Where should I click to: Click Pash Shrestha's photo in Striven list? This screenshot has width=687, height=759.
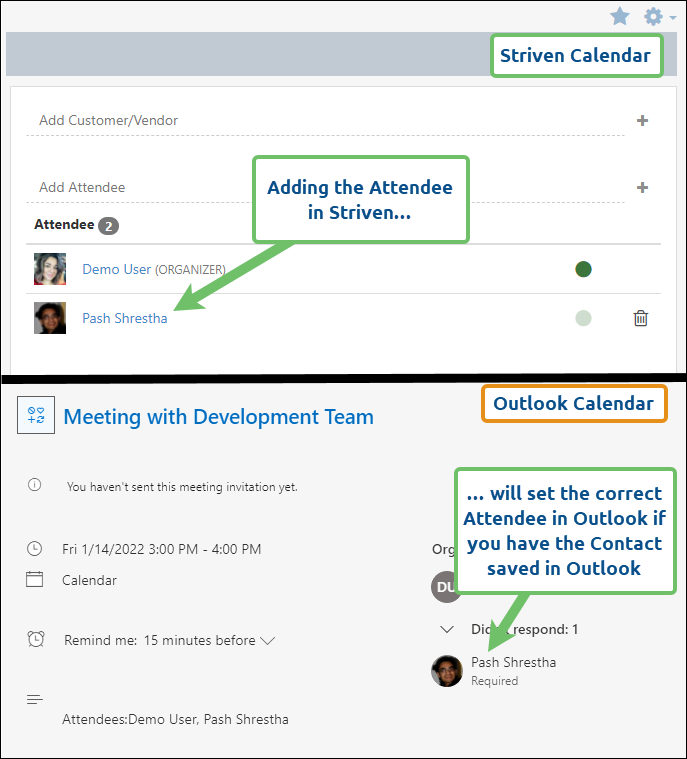(x=50, y=318)
